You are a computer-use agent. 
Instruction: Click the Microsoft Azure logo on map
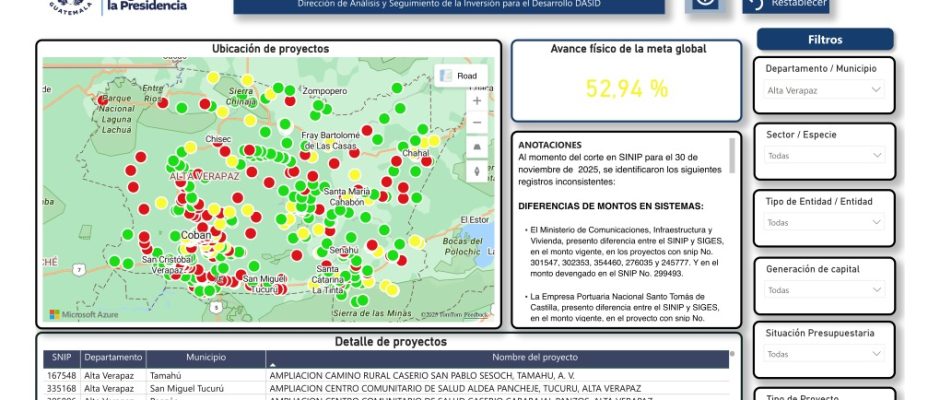click(83, 314)
